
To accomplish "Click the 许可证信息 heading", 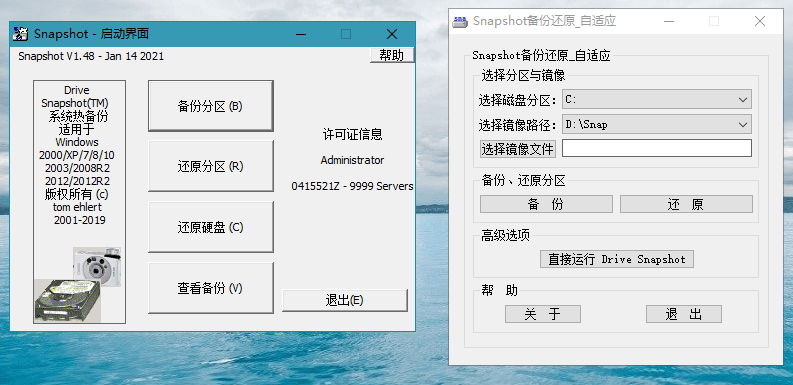I will point(353,135).
